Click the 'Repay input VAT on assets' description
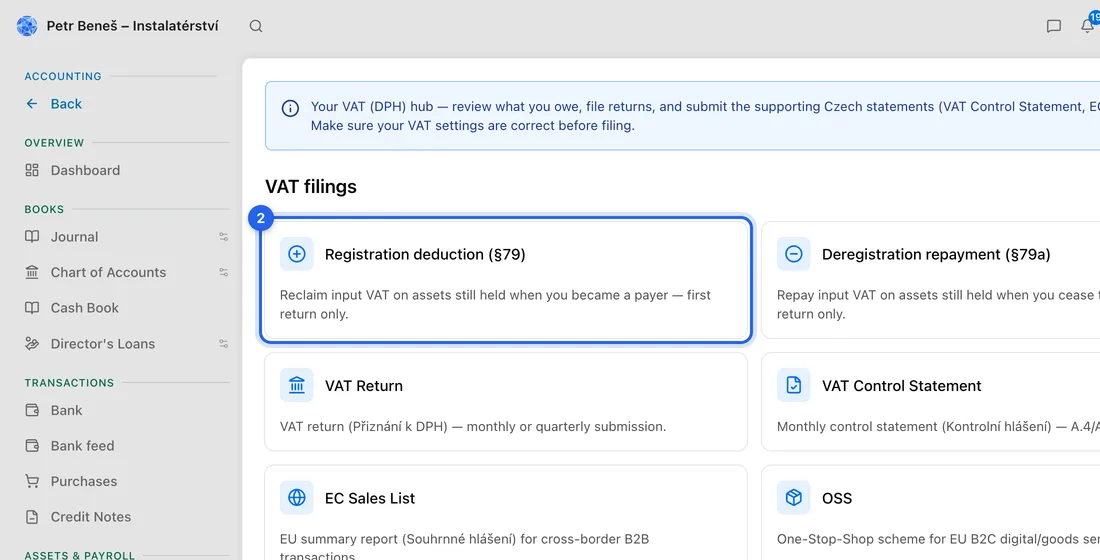Image resolution: width=1100 pixels, height=560 pixels. [938, 305]
